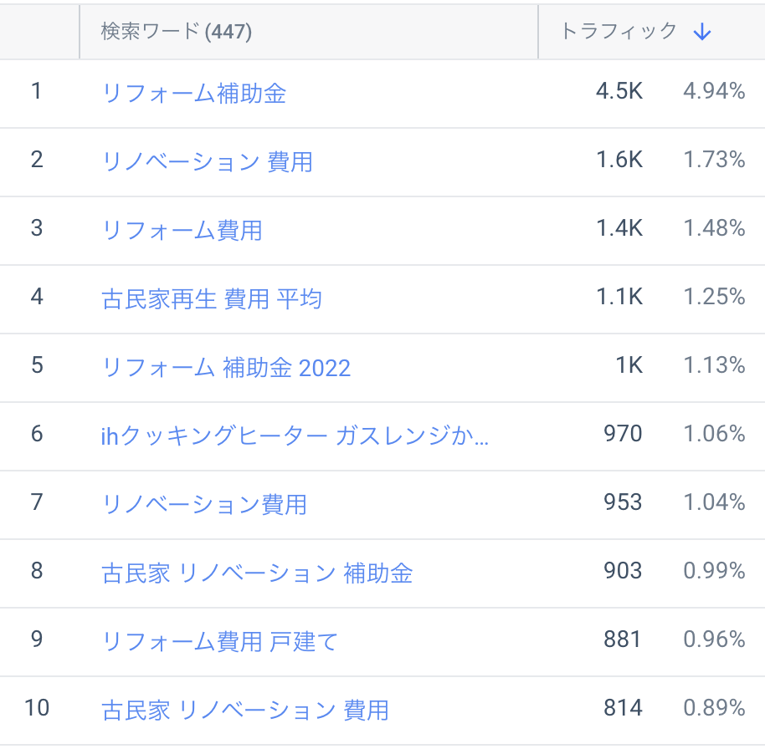Click the 0.89% traffic share
This screenshot has width=765, height=754.
coord(714,709)
